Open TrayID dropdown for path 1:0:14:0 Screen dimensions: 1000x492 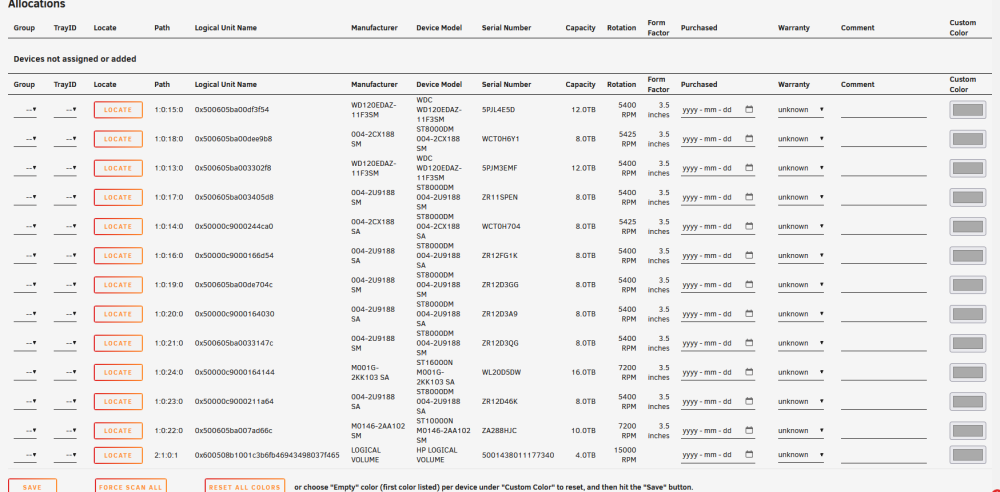(x=65, y=227)
